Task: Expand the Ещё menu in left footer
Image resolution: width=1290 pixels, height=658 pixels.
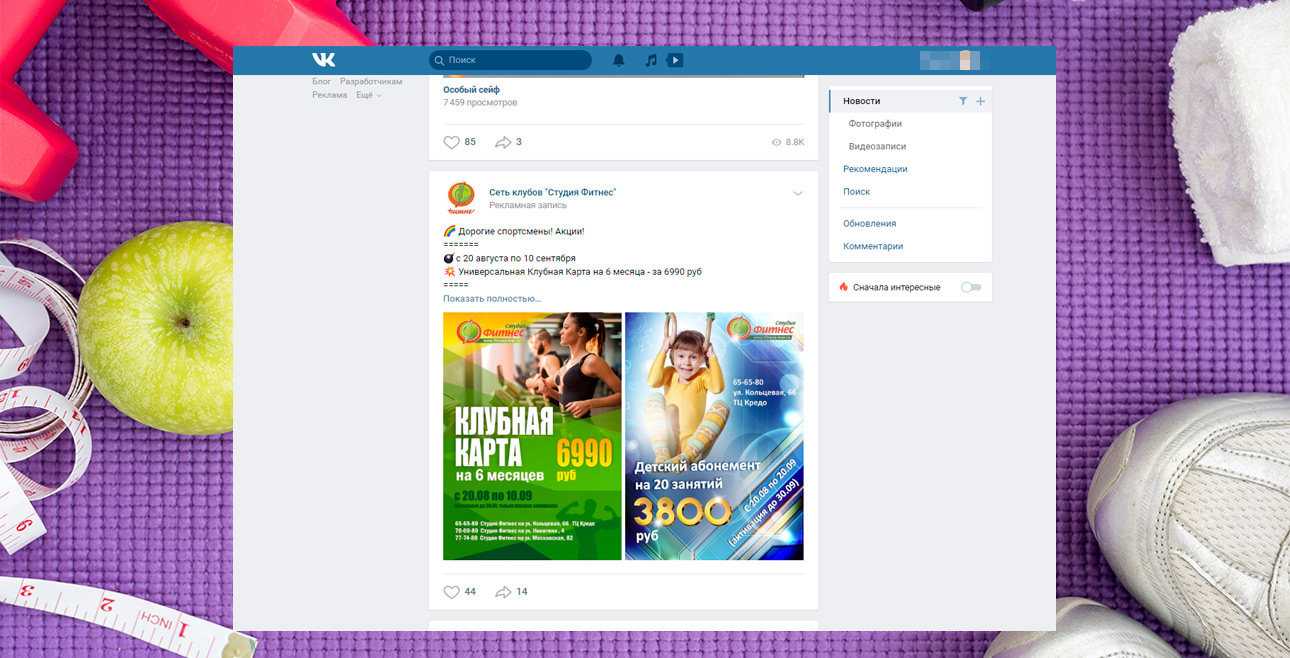Action: coord(368,95)
